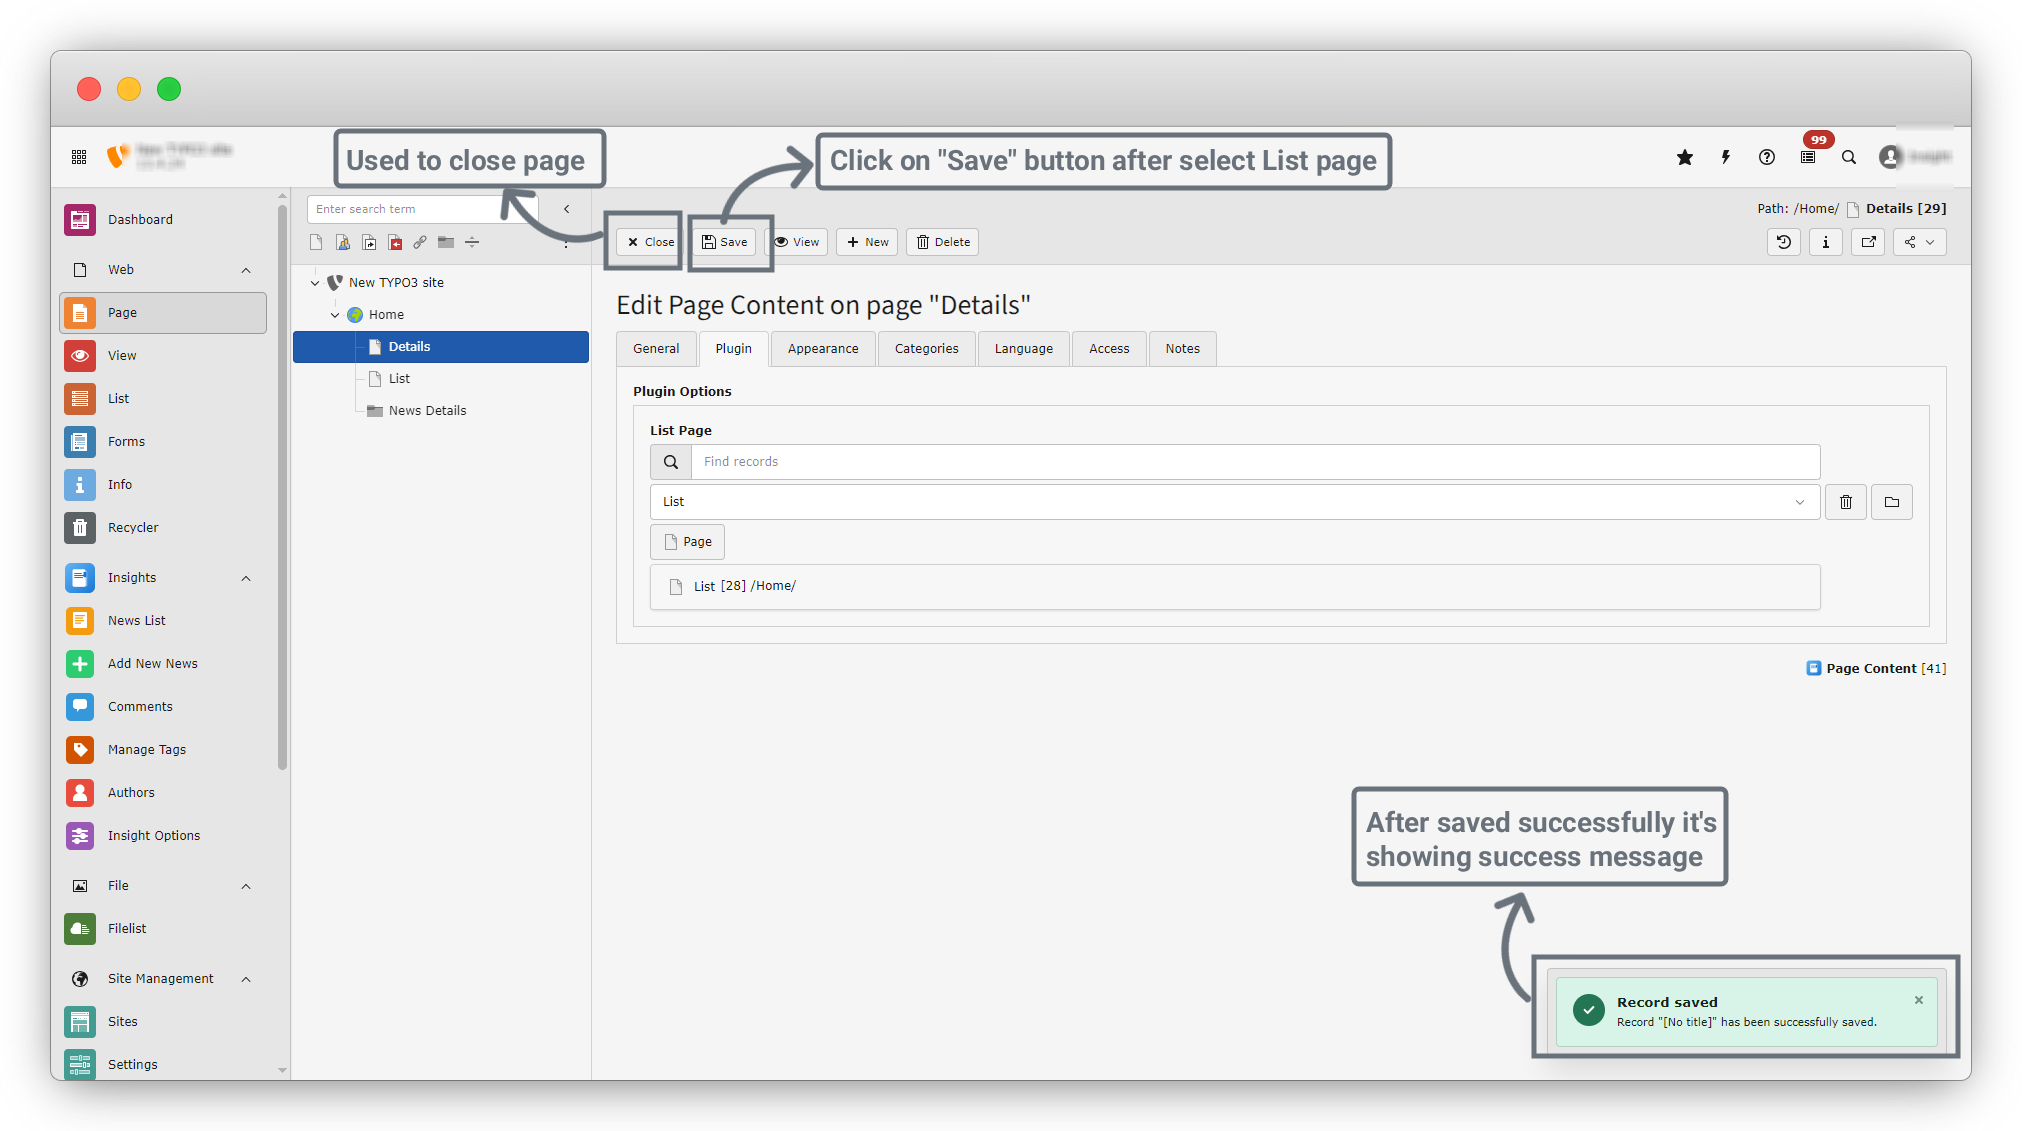Viewport: 2022px width, 1131px height.
Task: Click the record history clock icon
Action: [1784, 242]
